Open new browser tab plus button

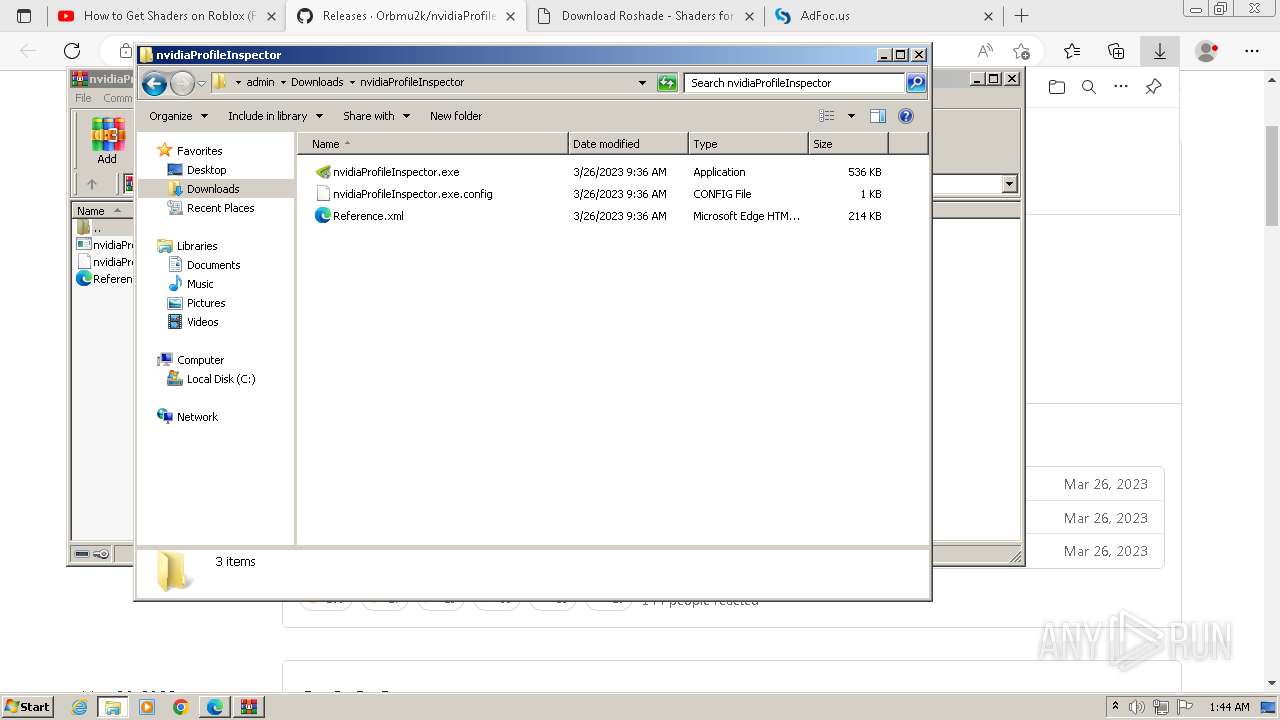click(x=1021, y=16)
